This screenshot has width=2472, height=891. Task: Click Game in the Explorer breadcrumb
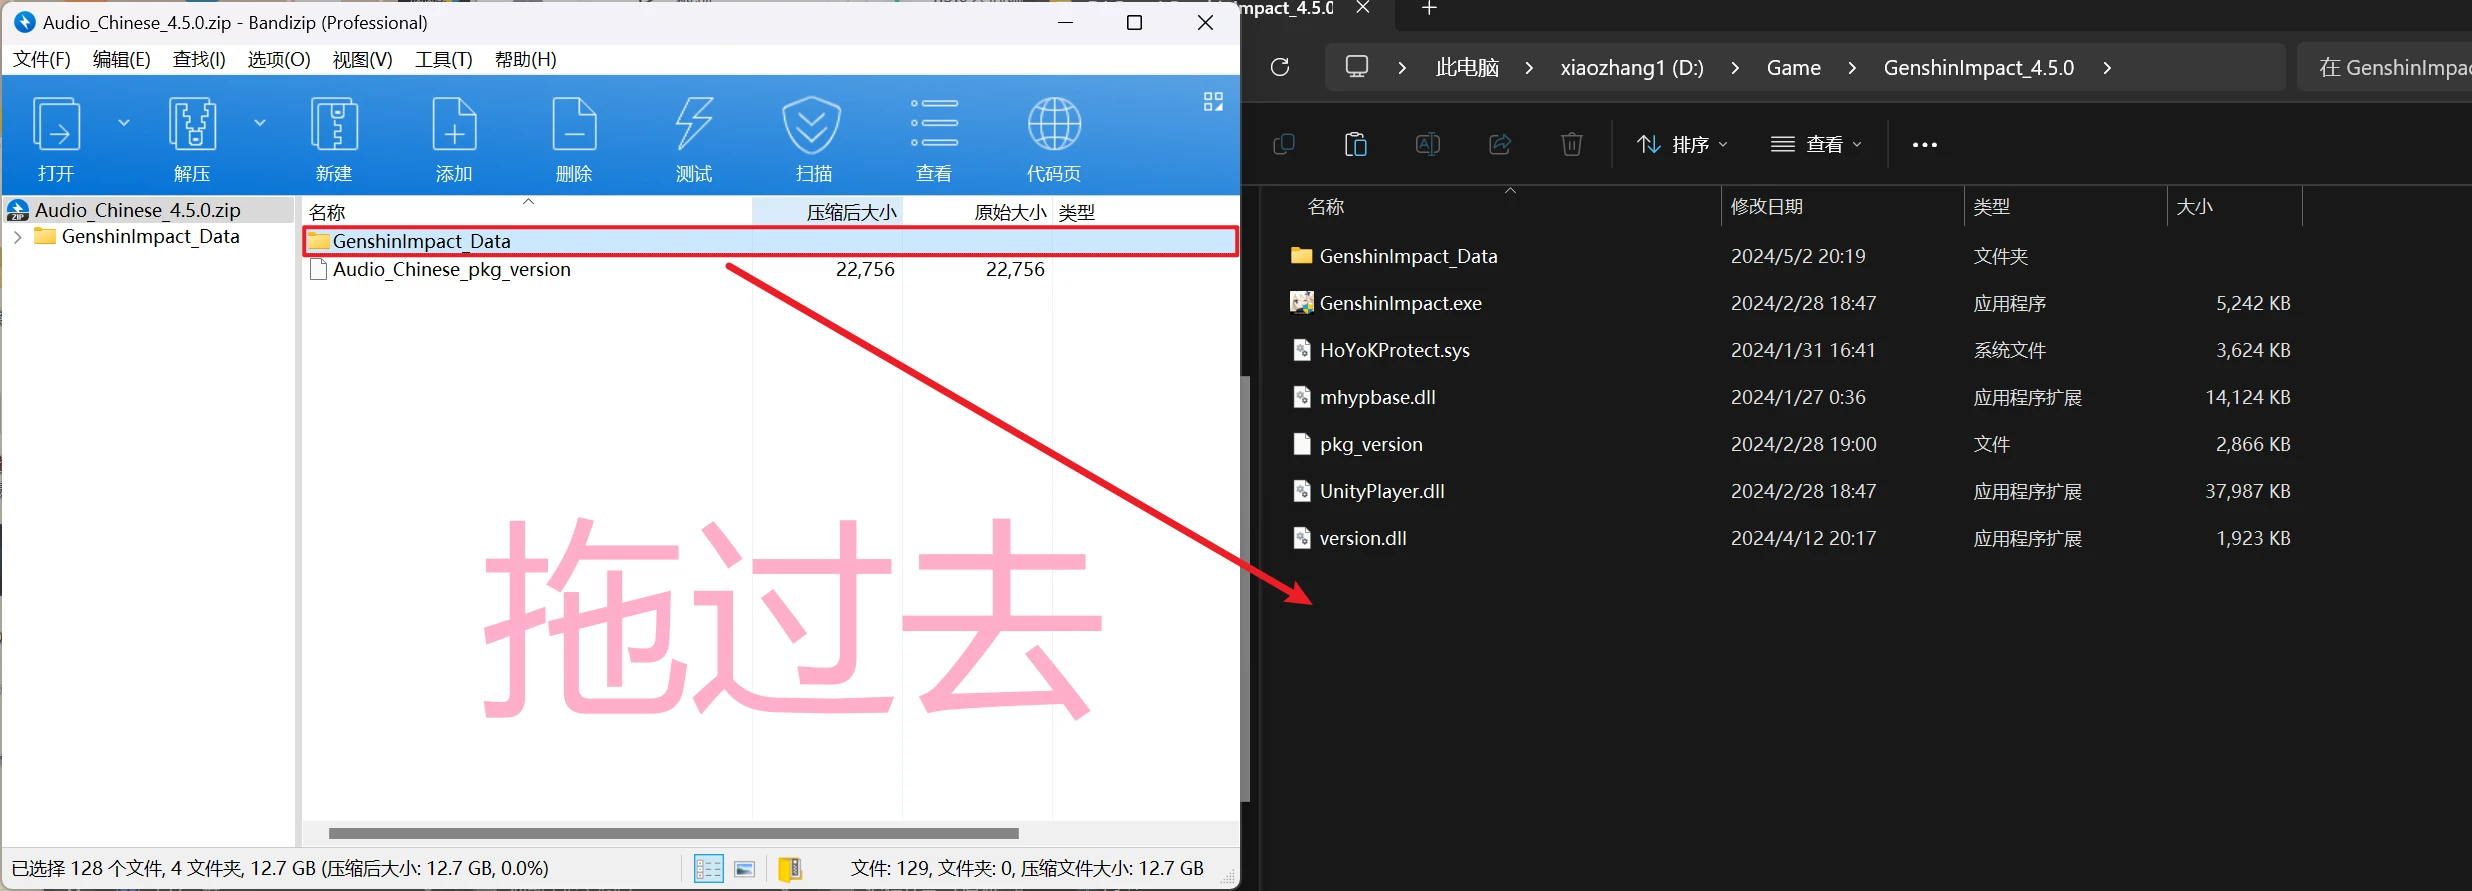click(x=1794, y=68)
